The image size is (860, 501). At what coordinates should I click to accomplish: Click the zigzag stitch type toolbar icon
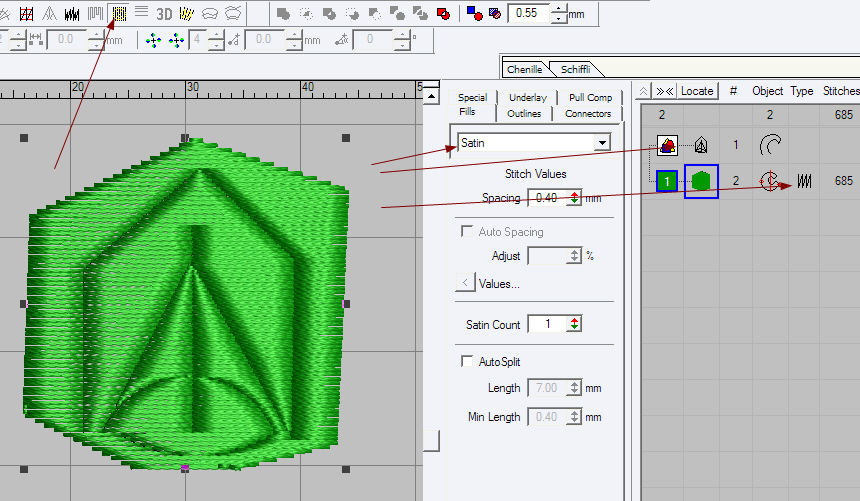point(72,14)
